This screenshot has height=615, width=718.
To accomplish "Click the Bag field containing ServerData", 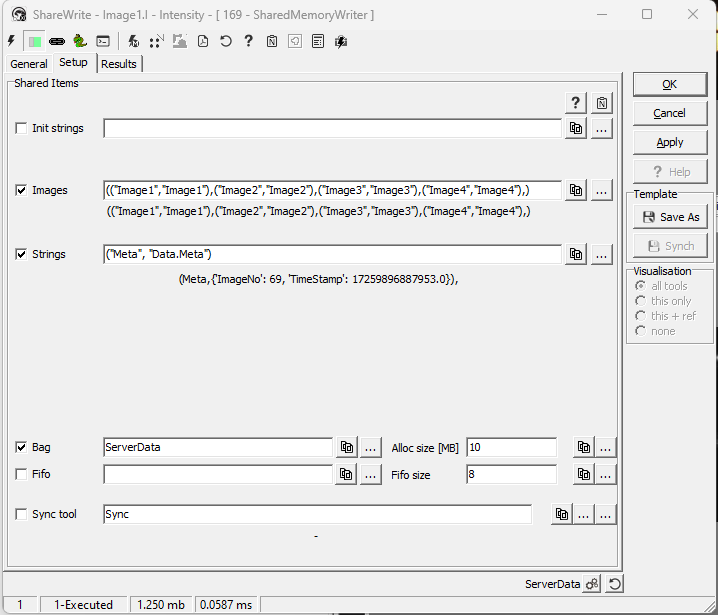I will point(218,447).
